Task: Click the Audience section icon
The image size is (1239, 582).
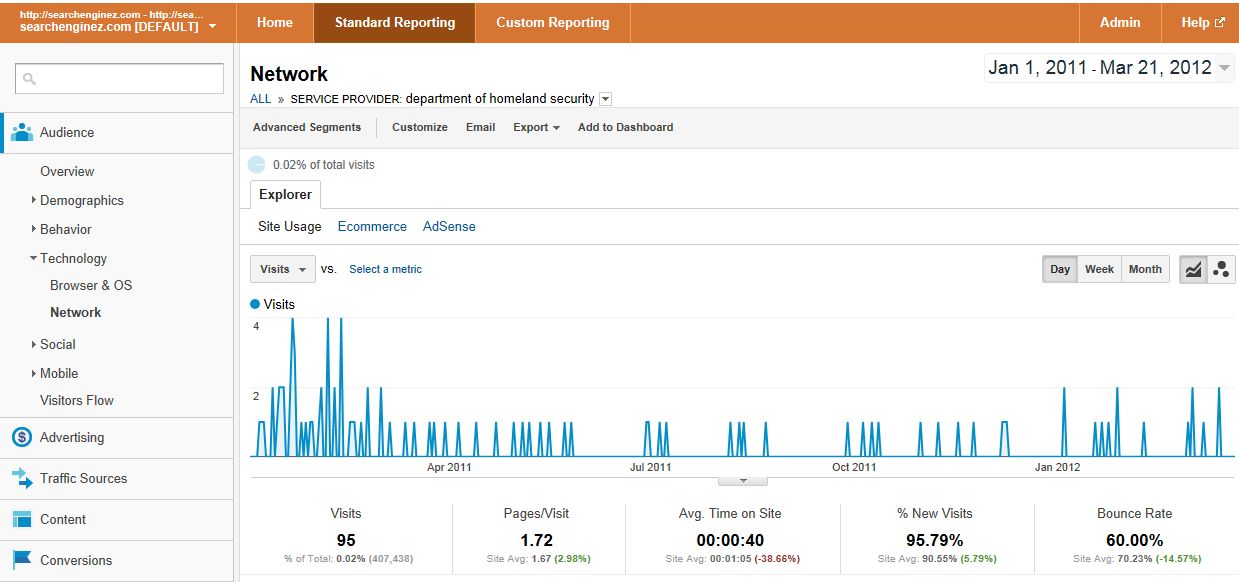Action: pos(22,132)
